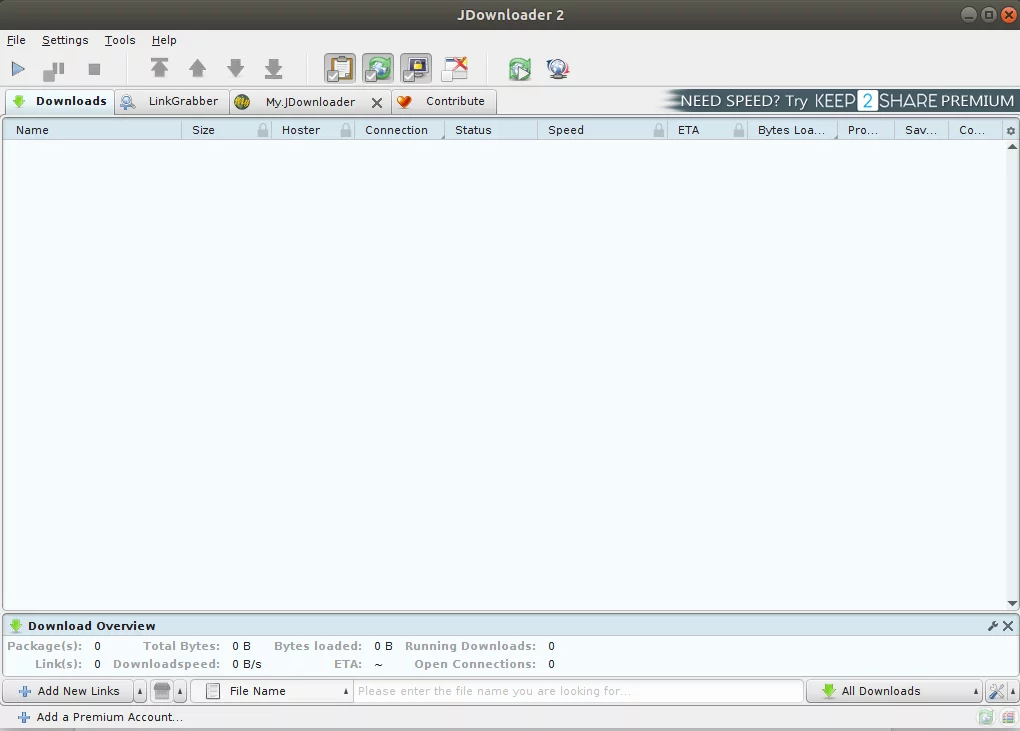Click the reconnect globe icon

point(558,69)
